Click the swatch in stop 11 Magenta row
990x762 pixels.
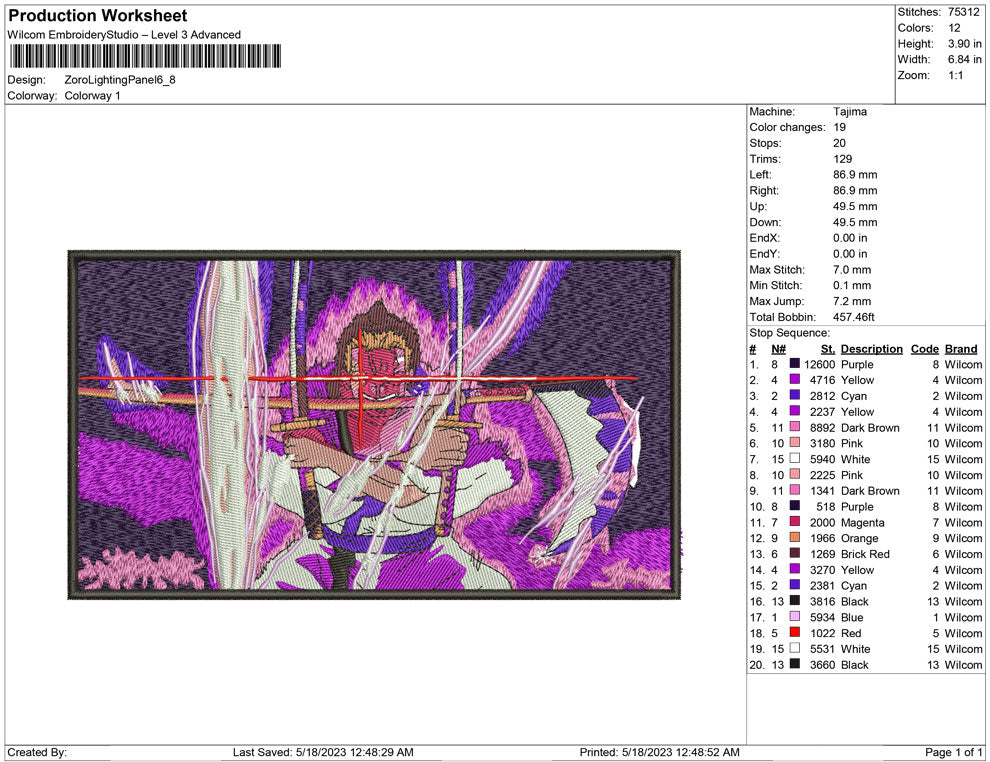(795, 521)
